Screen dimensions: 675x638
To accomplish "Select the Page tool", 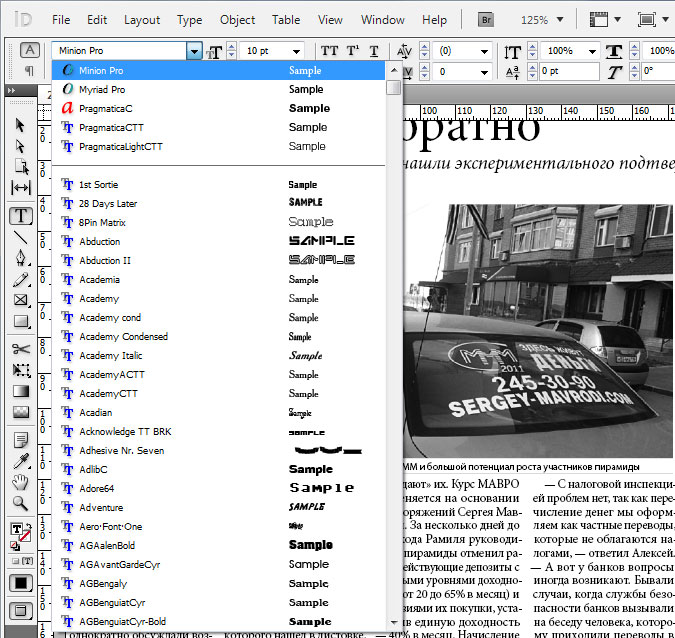I will pos(21,166).
